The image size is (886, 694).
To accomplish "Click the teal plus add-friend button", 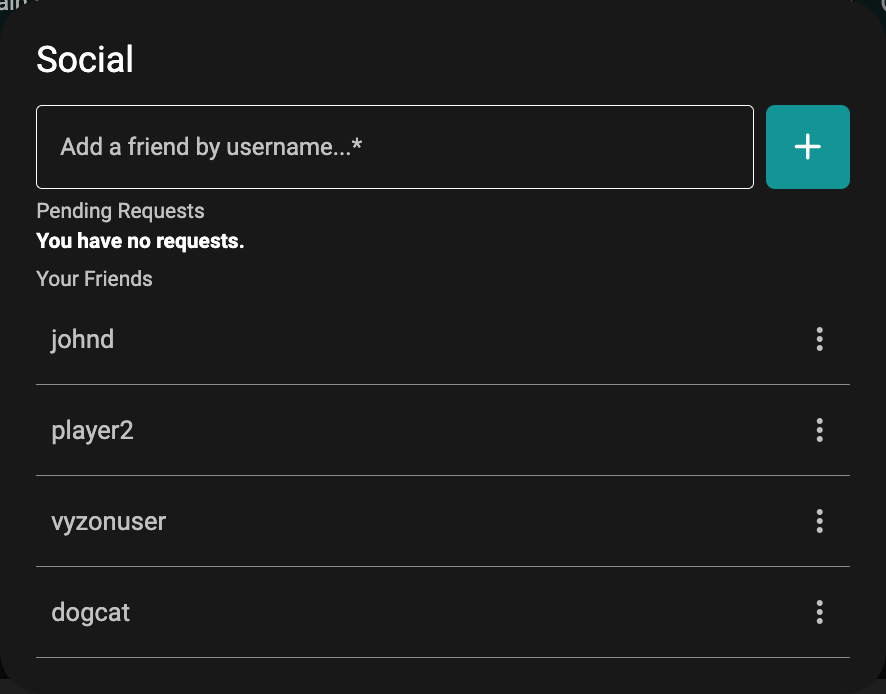I will [x=807, y=147].
